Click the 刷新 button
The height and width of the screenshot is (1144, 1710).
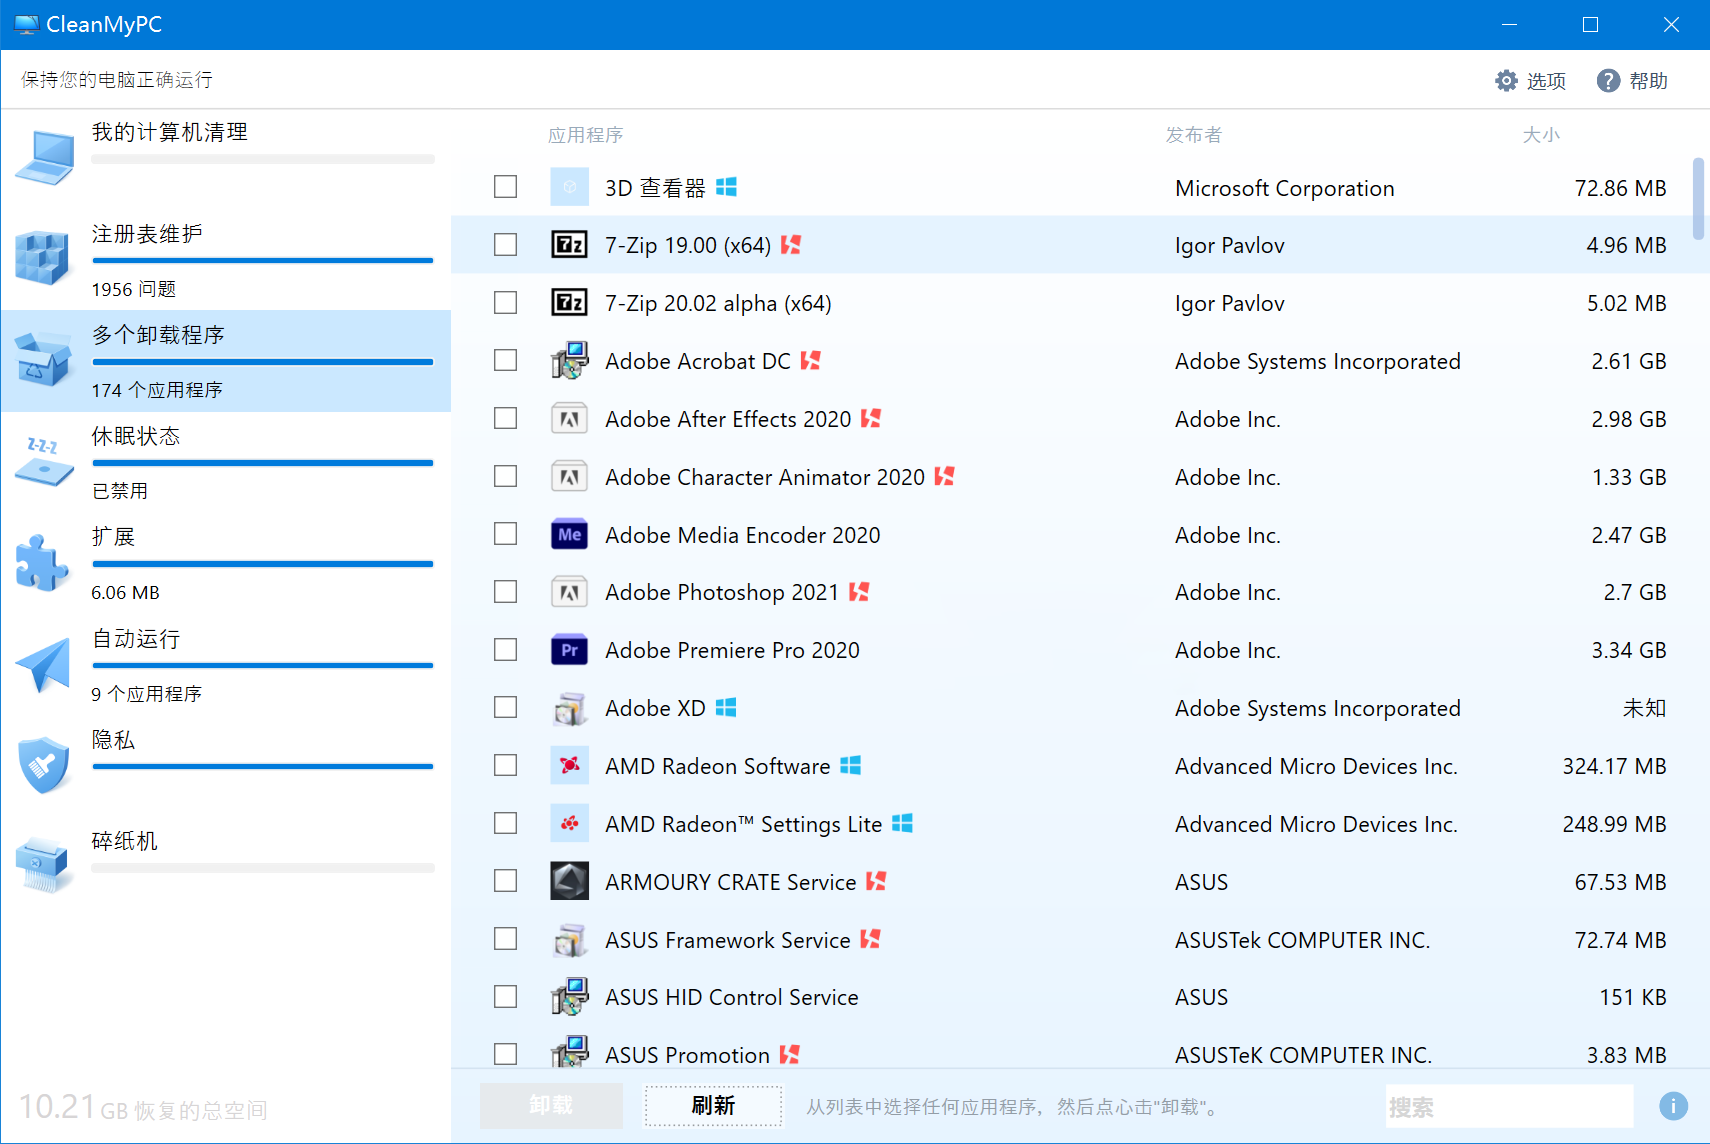point(713,1106)
